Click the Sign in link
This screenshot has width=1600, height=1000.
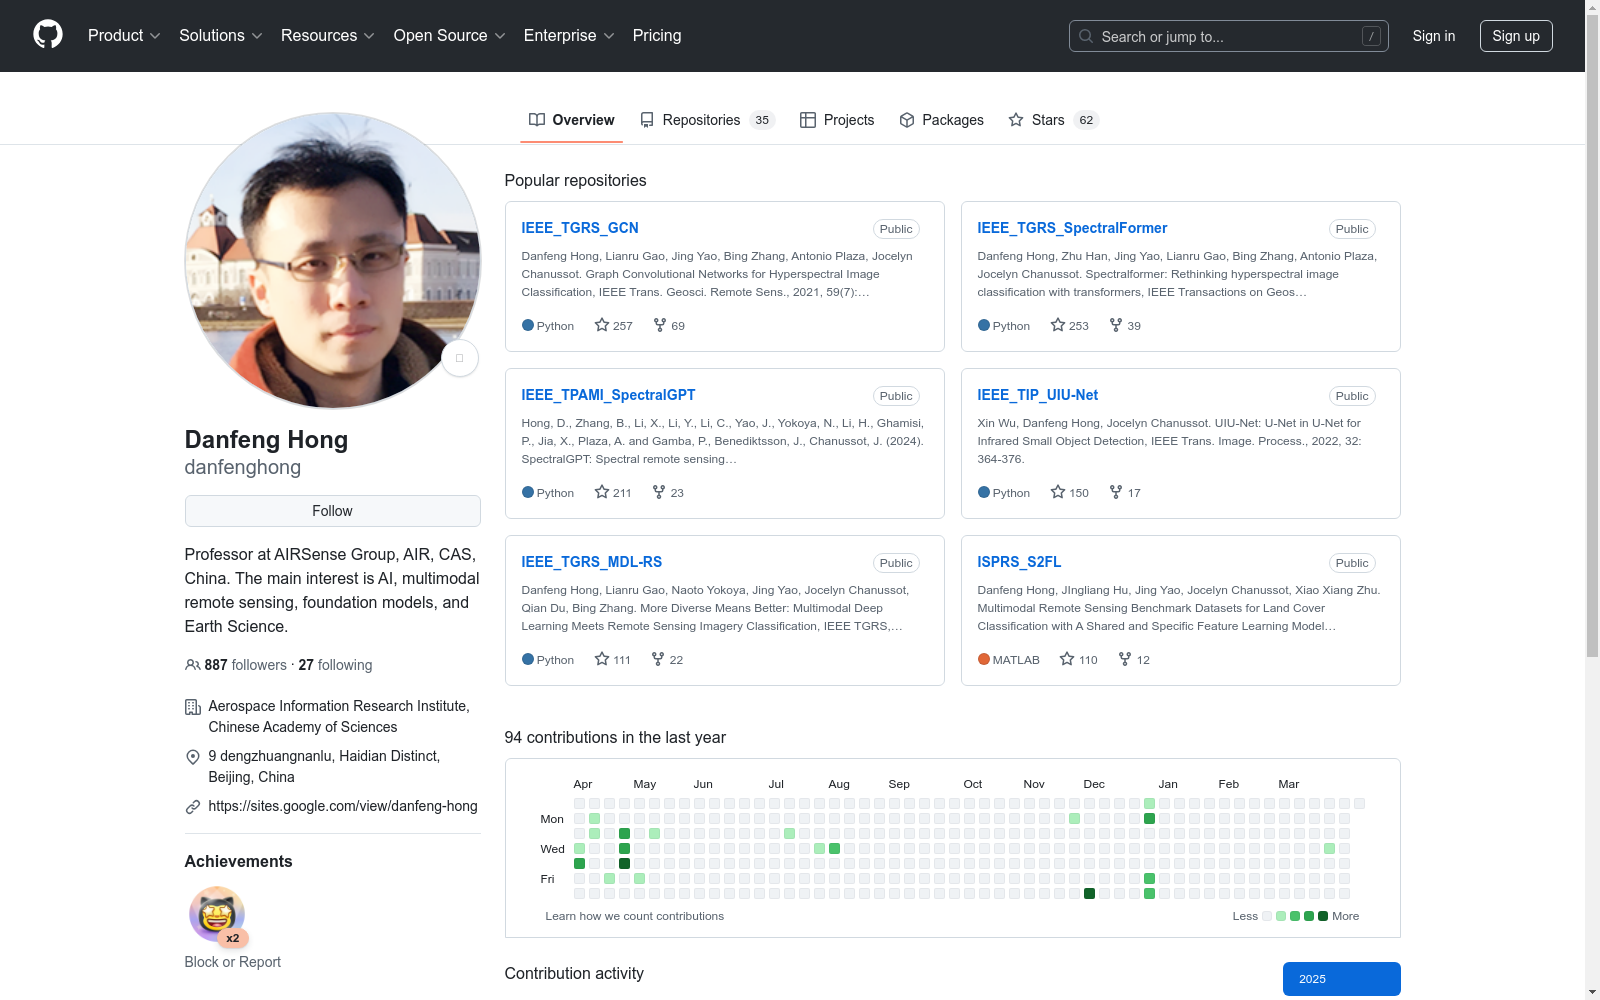tap(1434, 36)
